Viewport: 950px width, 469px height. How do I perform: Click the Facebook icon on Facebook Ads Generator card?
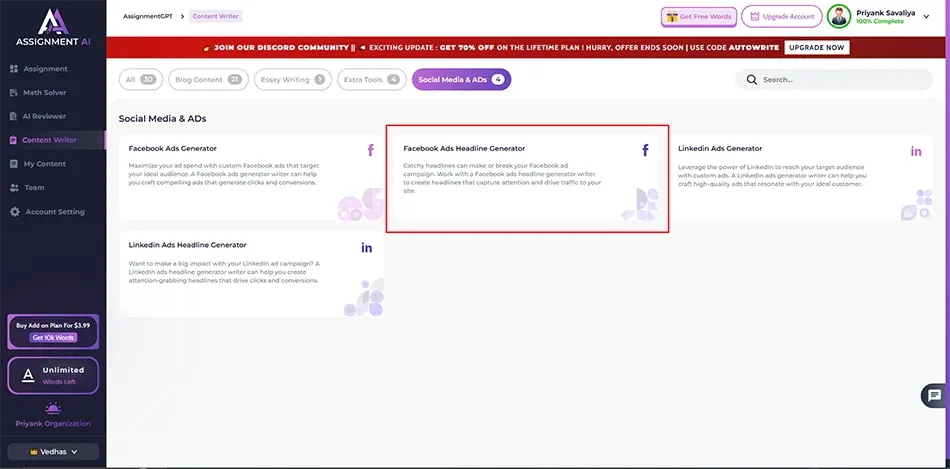coord(371,151)
